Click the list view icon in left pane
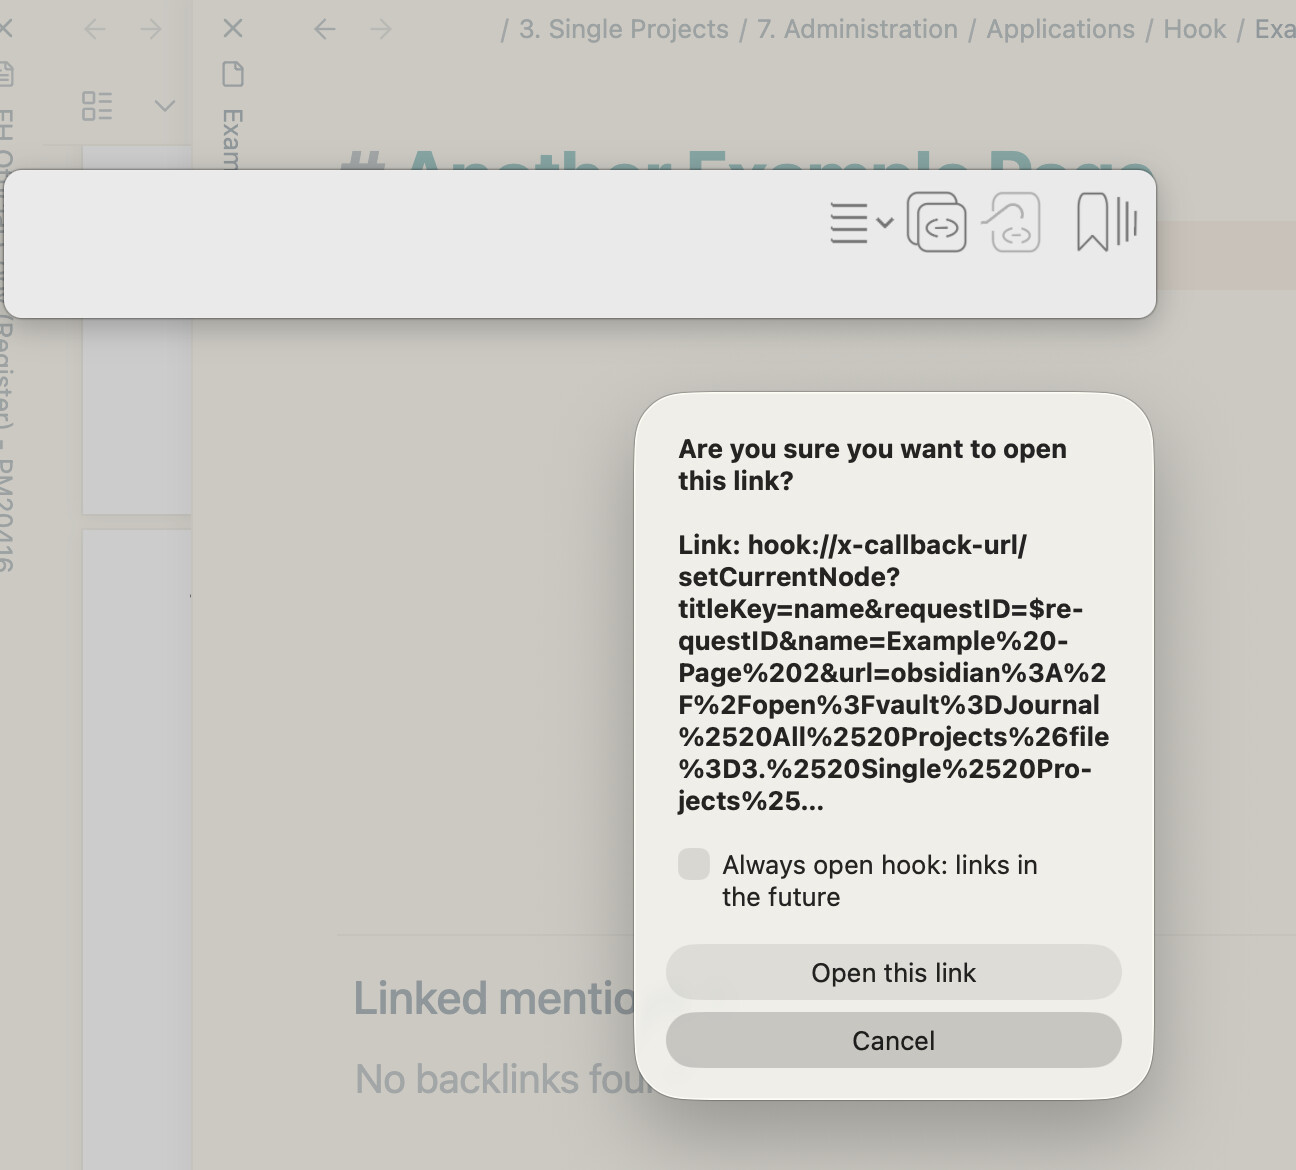This screenshot has height=1170, width=1296. click(97, 106)
